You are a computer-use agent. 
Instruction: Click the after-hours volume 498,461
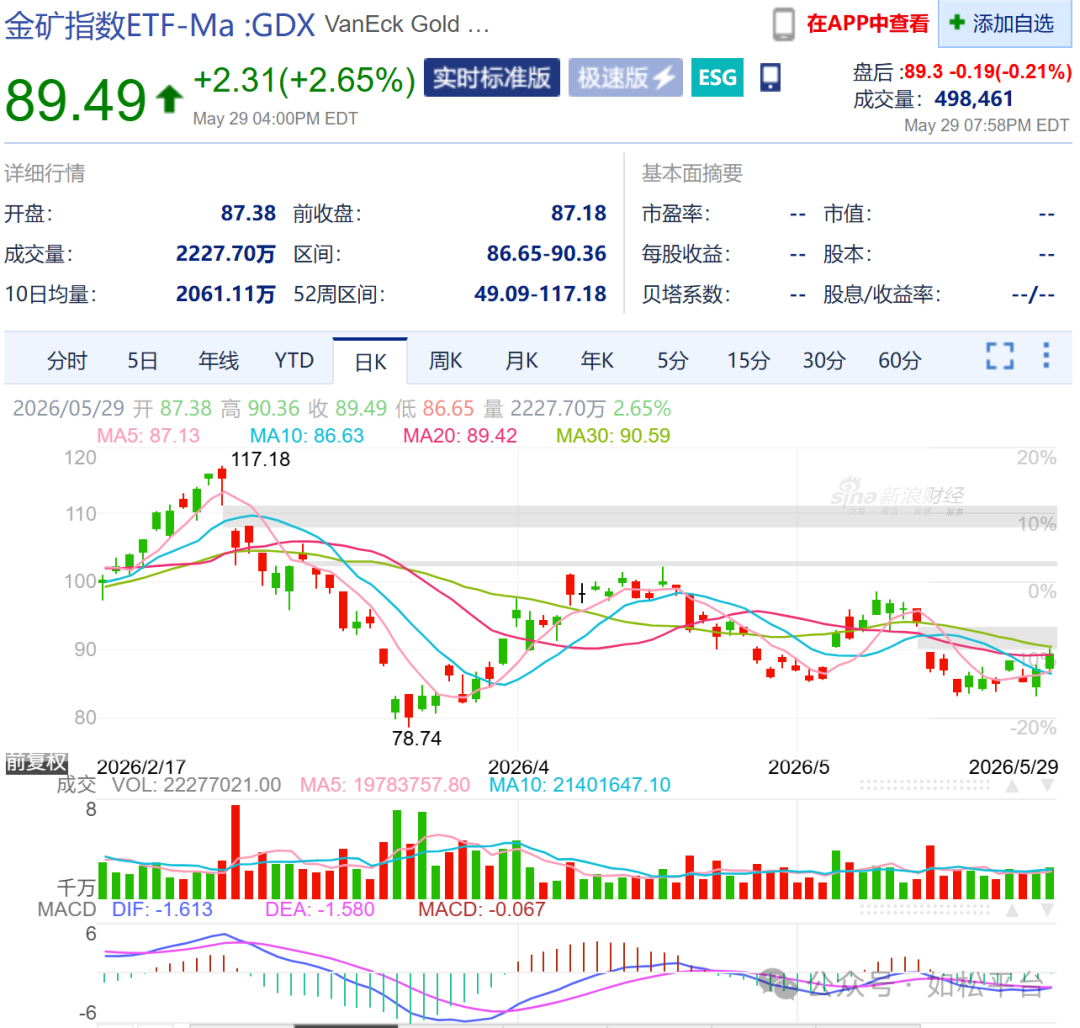(x=973, y=99)
